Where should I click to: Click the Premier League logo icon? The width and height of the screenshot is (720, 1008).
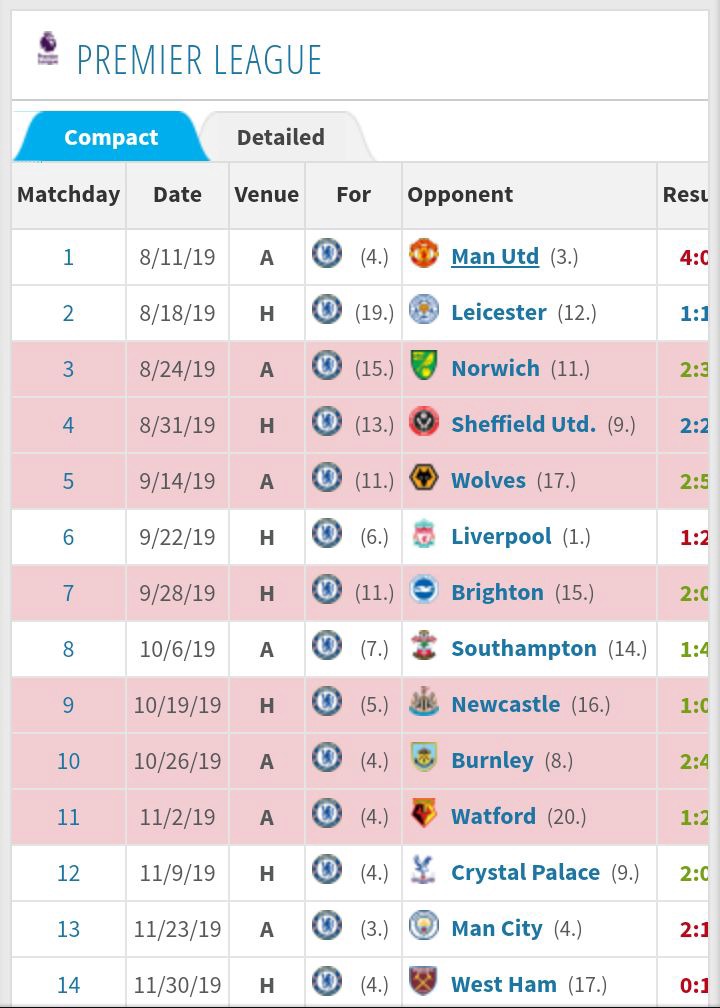48,49
